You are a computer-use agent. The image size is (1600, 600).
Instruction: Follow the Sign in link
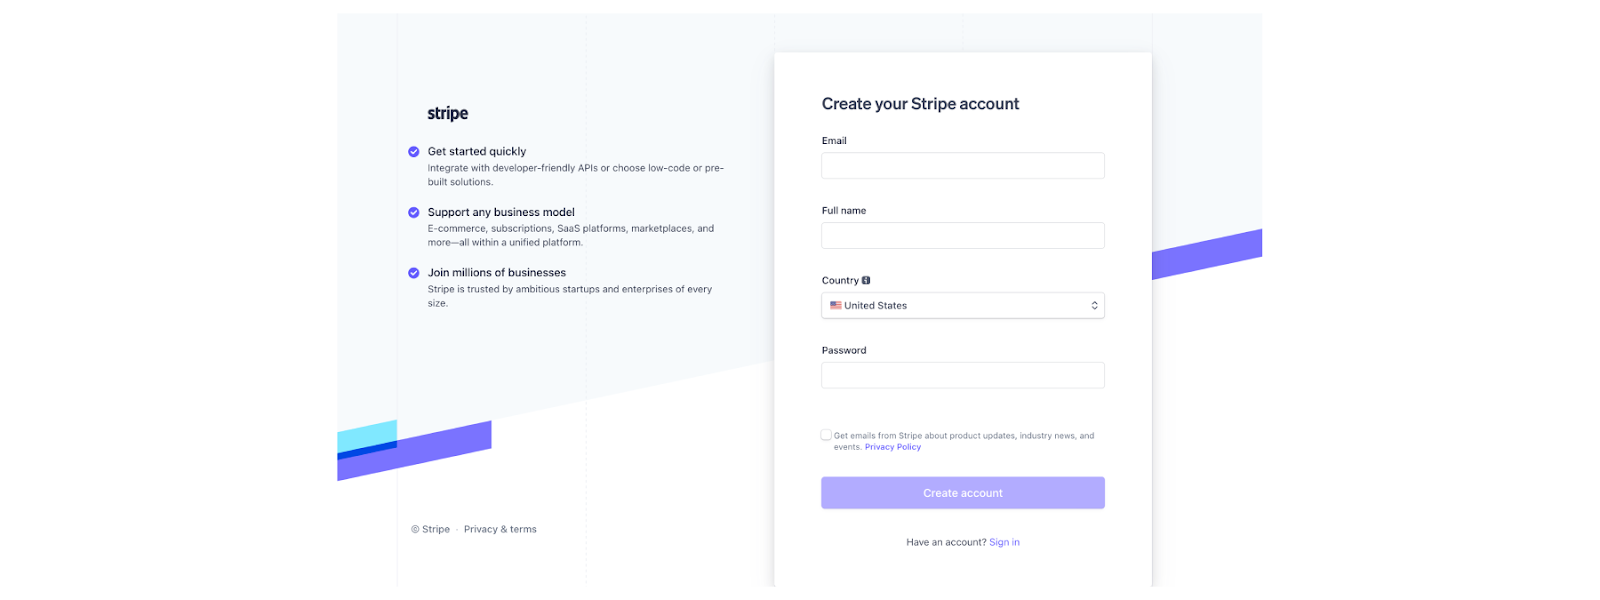[x=1004, y=542]
